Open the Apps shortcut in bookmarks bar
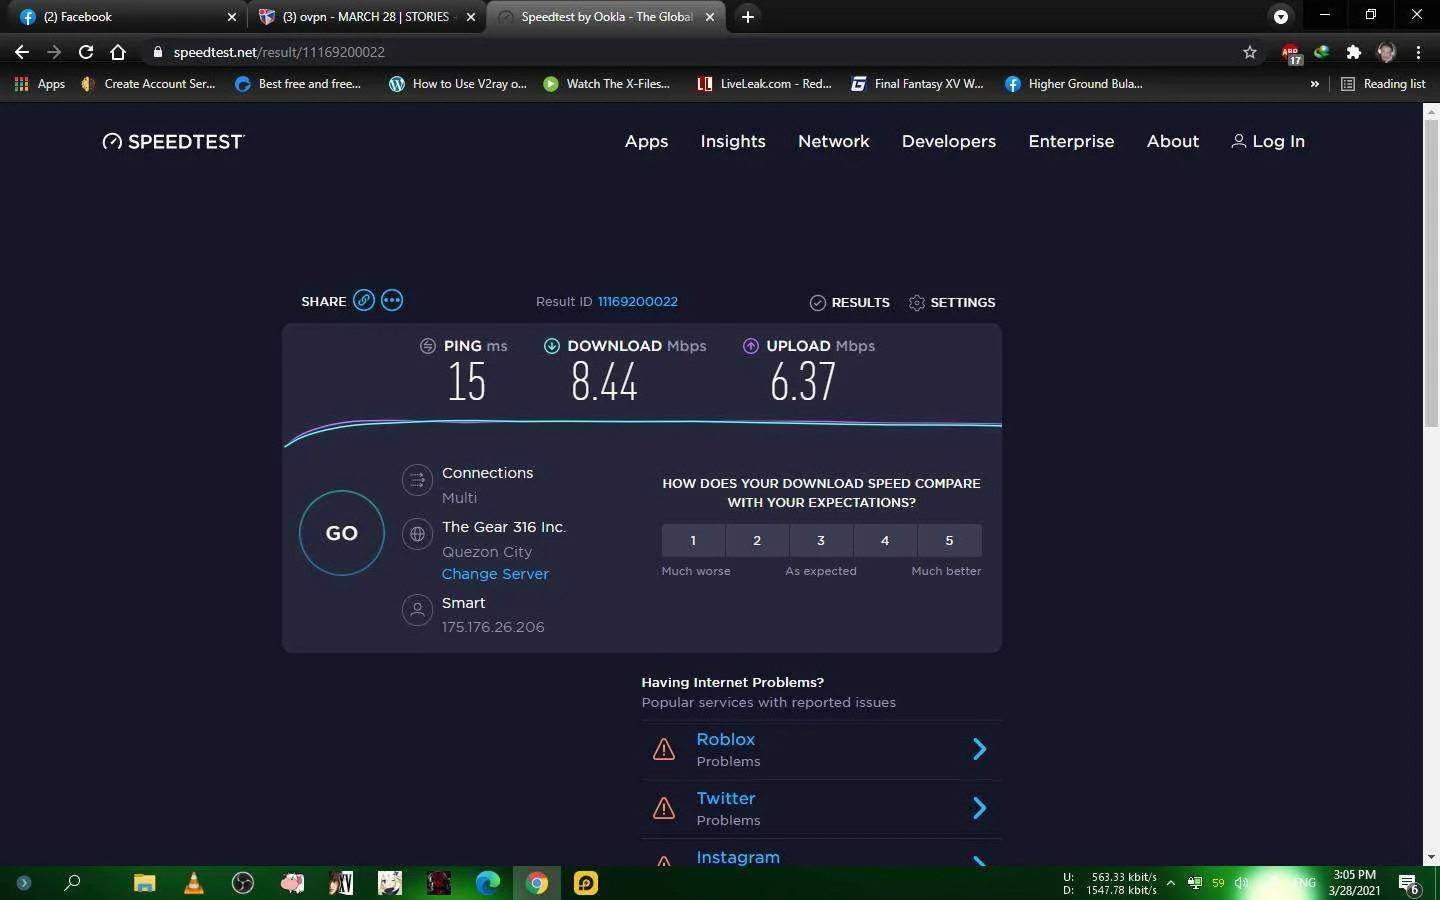 [x=40, y=84]
